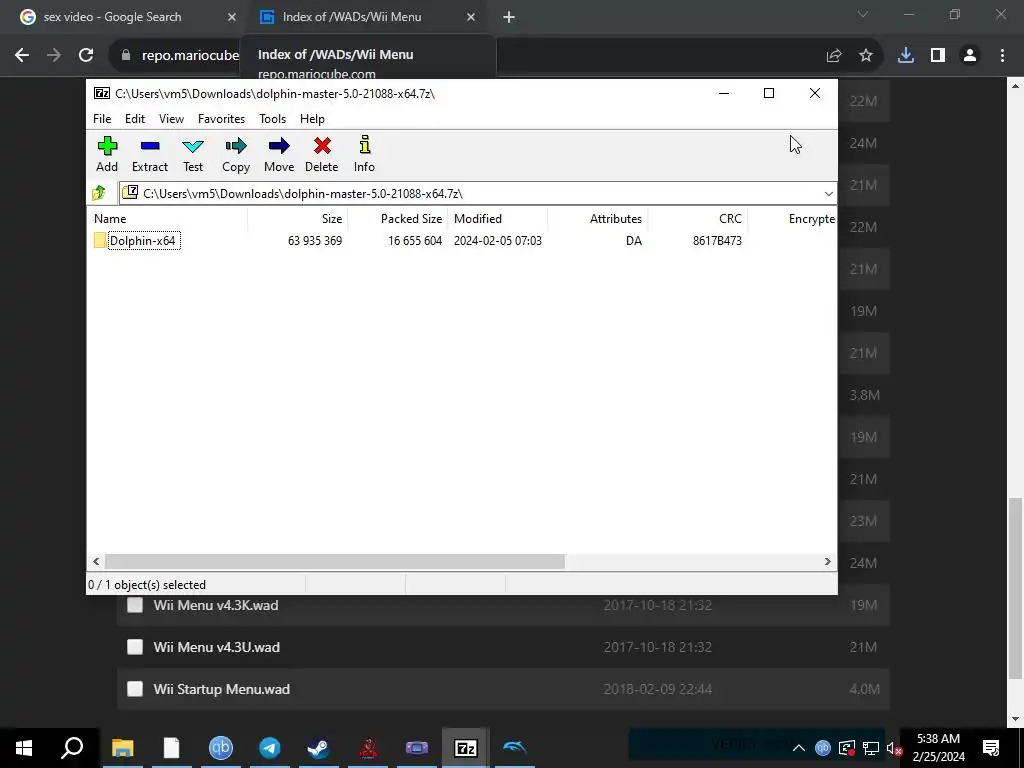Open Chrome downloads icon

[x=906, y=56]
